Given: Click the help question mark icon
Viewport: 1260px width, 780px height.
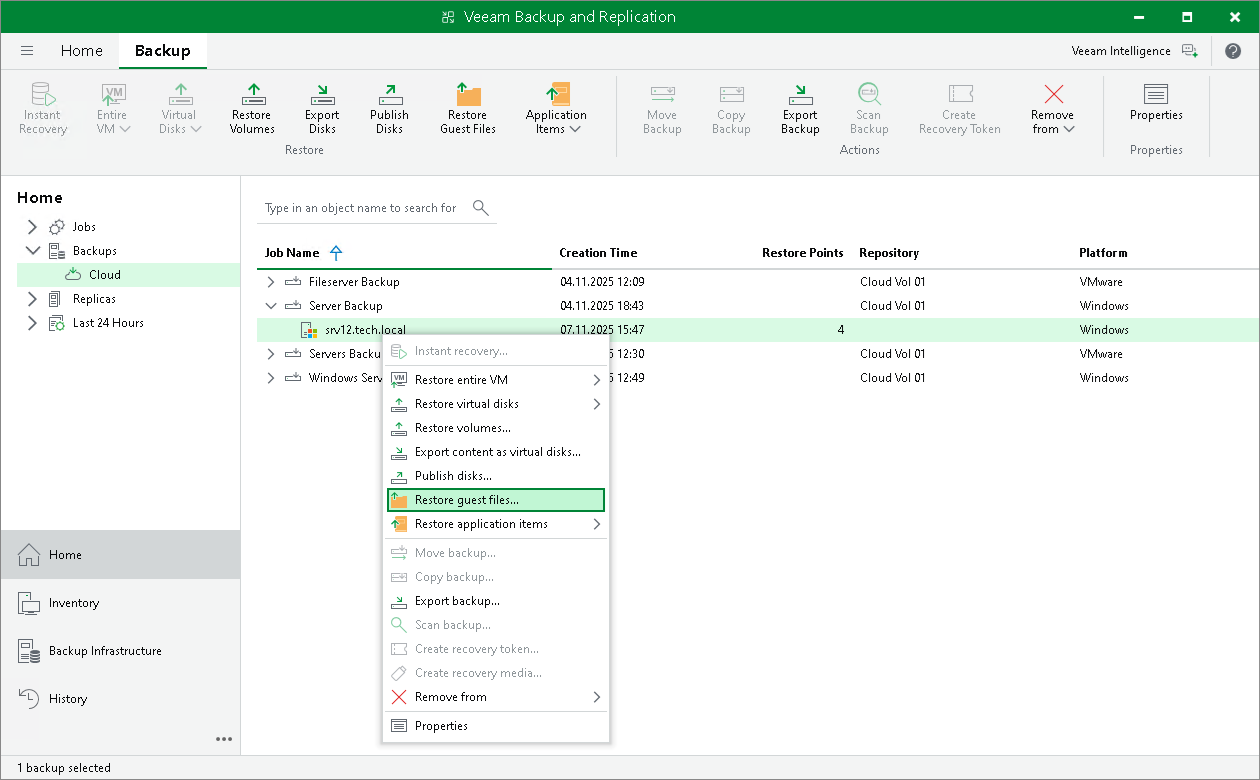Looking at the screenshot, I should coord(1232,51).
